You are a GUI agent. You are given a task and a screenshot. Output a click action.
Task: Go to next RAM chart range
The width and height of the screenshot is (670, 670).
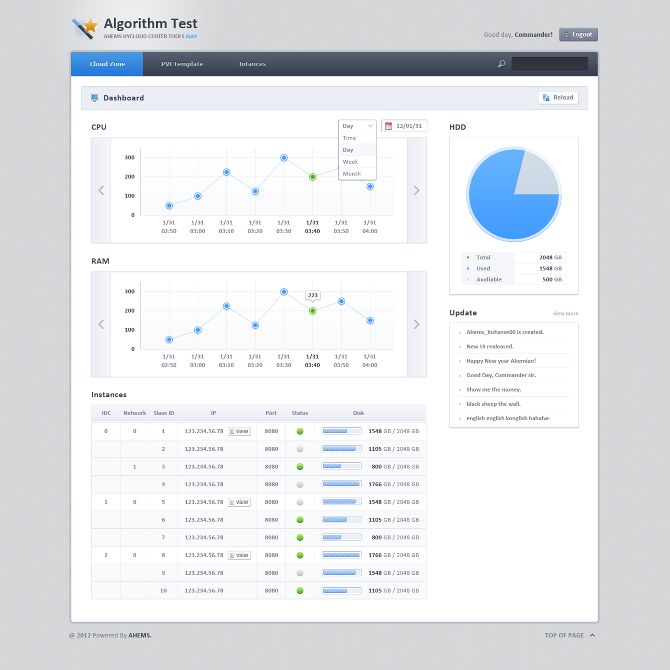pyautogui.click(x=416, y=324)
